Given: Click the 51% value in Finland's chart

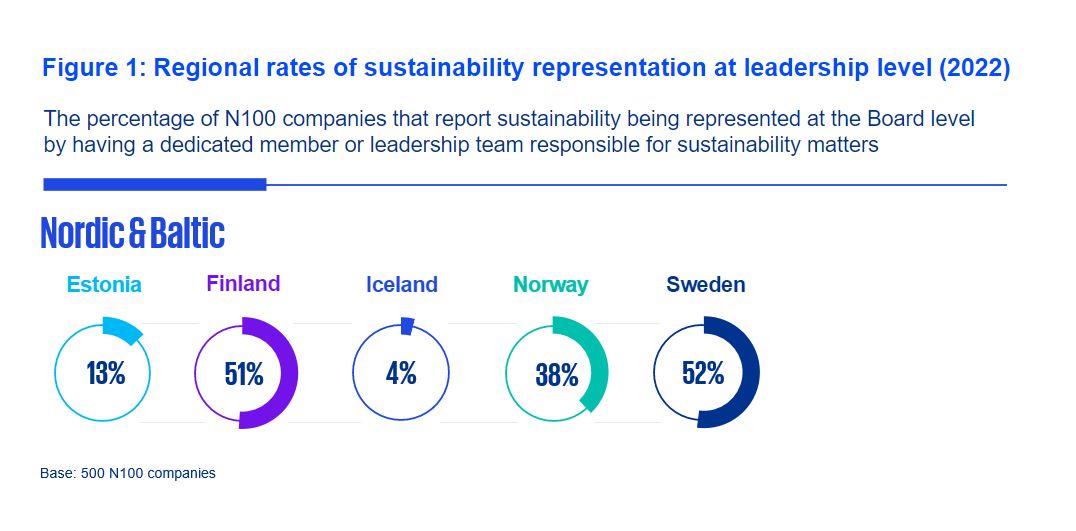Looking at the screenshot, I should [244, 374].
